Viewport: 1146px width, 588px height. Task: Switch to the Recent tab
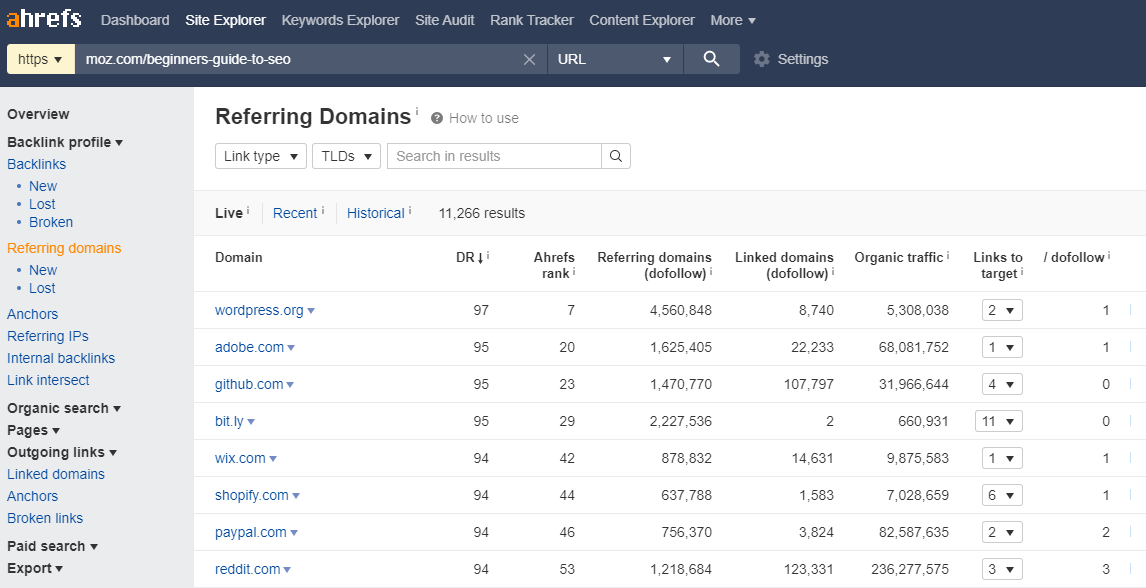point(295,213)
